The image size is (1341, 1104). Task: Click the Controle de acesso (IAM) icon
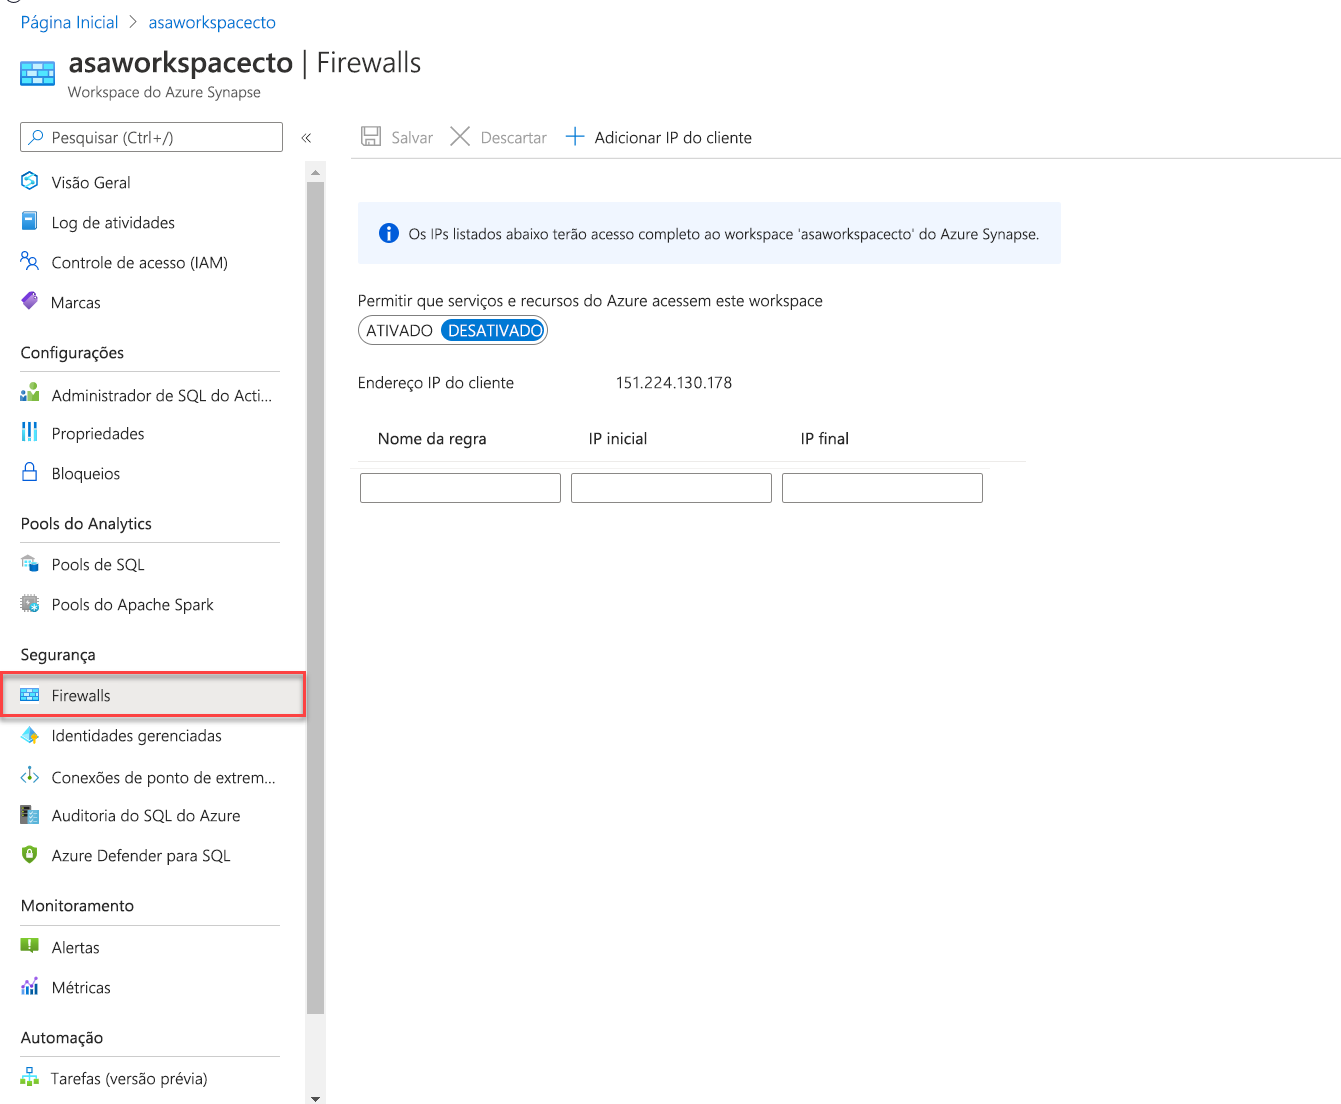30,261
